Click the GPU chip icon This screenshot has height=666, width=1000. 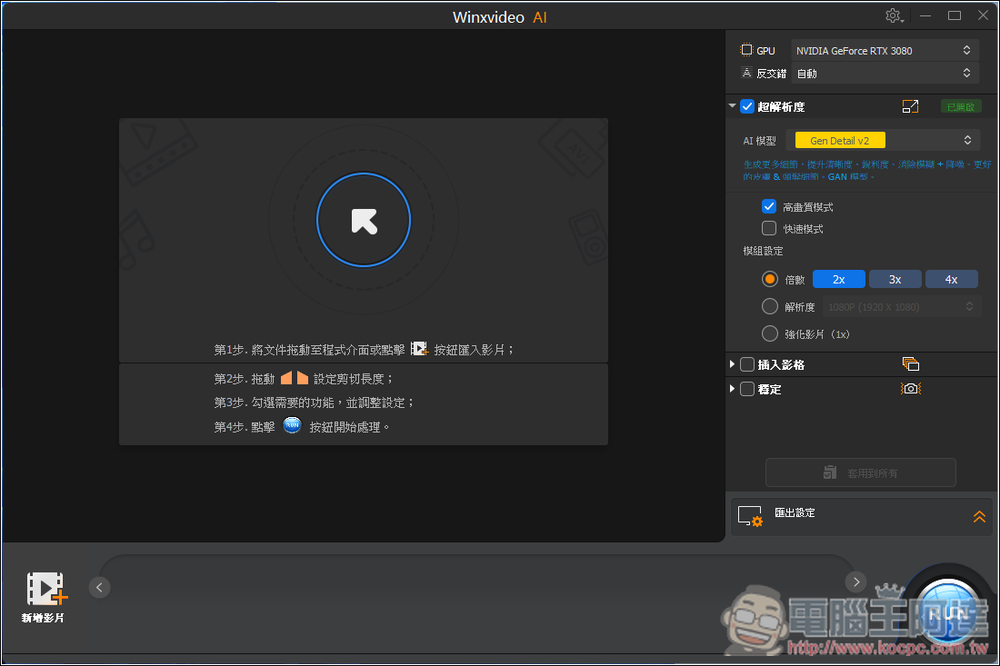[746, 50]
